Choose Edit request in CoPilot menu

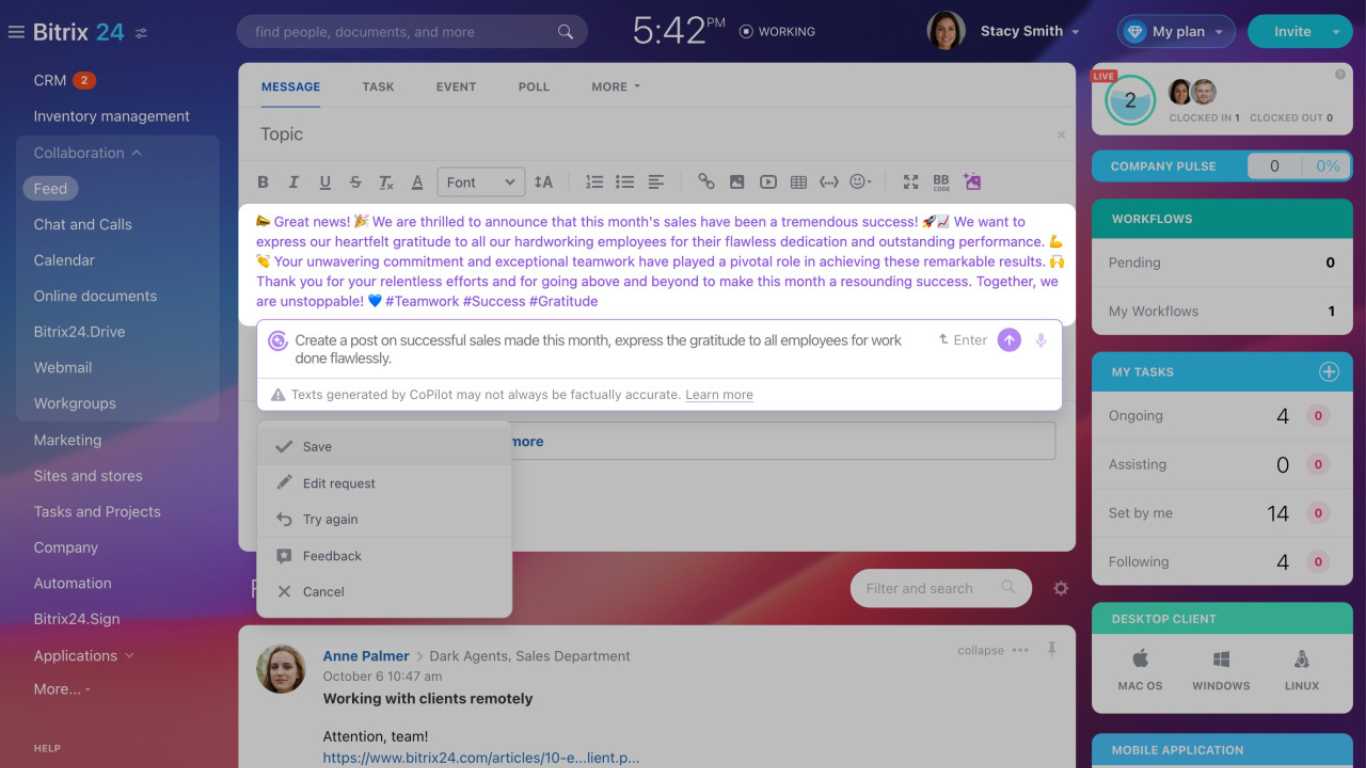tap(384, 483)
